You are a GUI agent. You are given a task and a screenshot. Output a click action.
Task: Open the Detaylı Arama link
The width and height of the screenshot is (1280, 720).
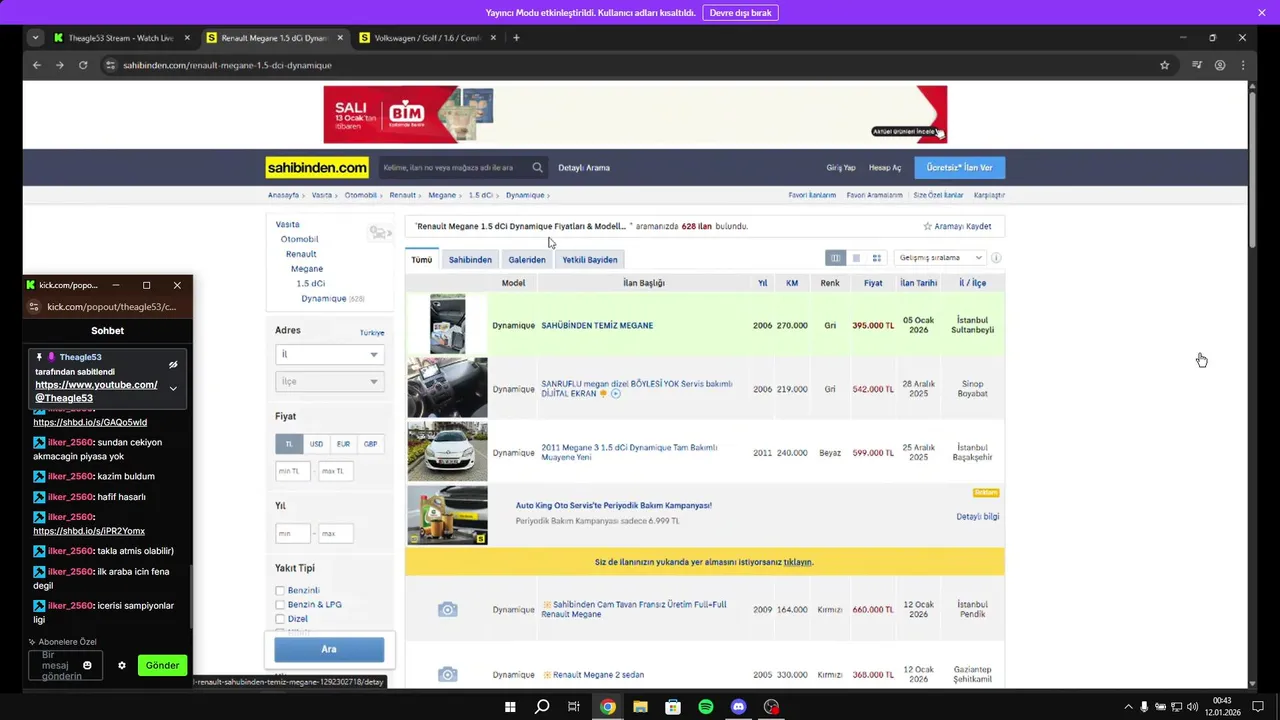click(584, 168)
